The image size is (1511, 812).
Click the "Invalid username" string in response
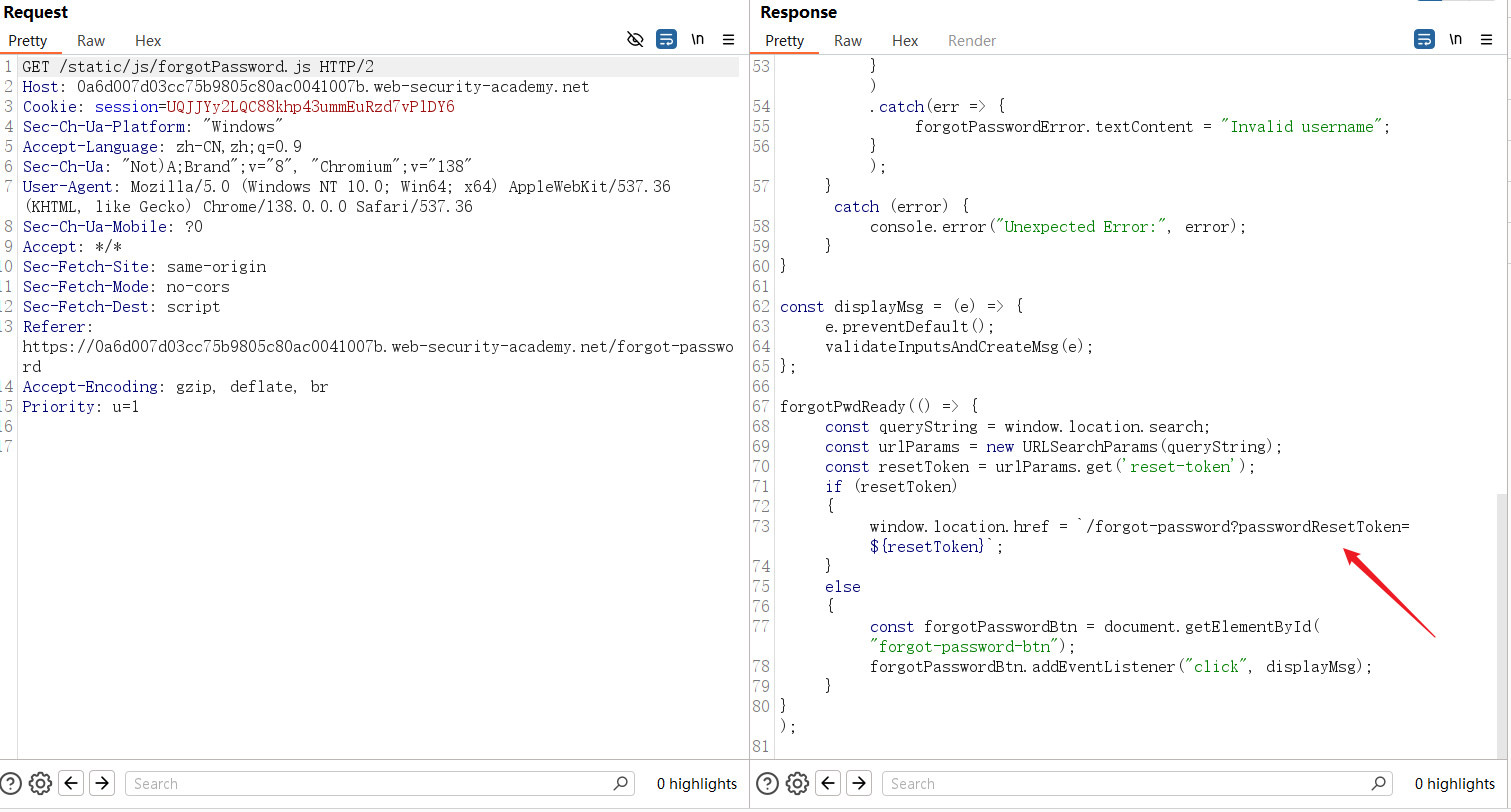pyautogui.click(x=1301, y=127)
